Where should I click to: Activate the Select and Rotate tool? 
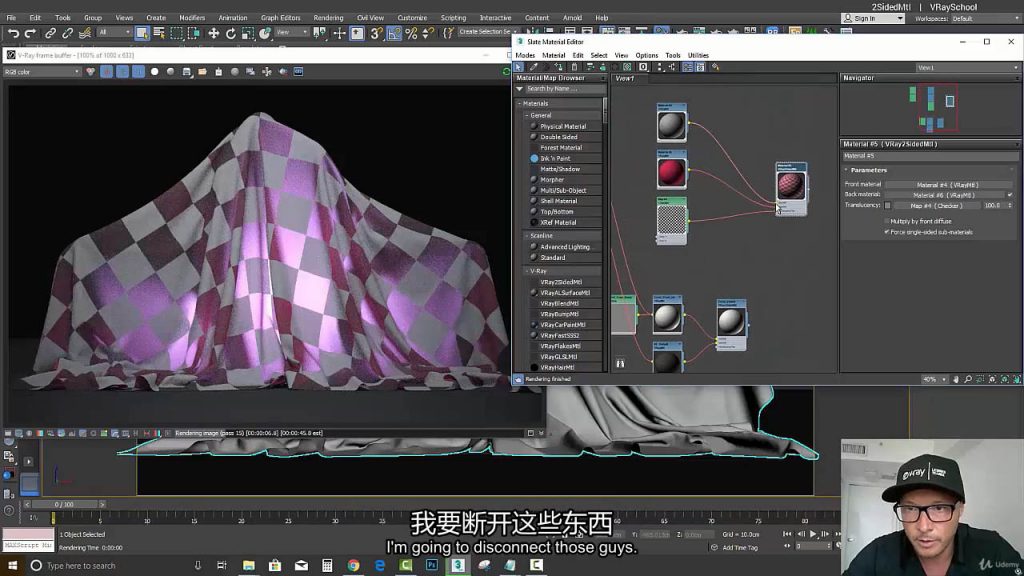click(231, 33)
